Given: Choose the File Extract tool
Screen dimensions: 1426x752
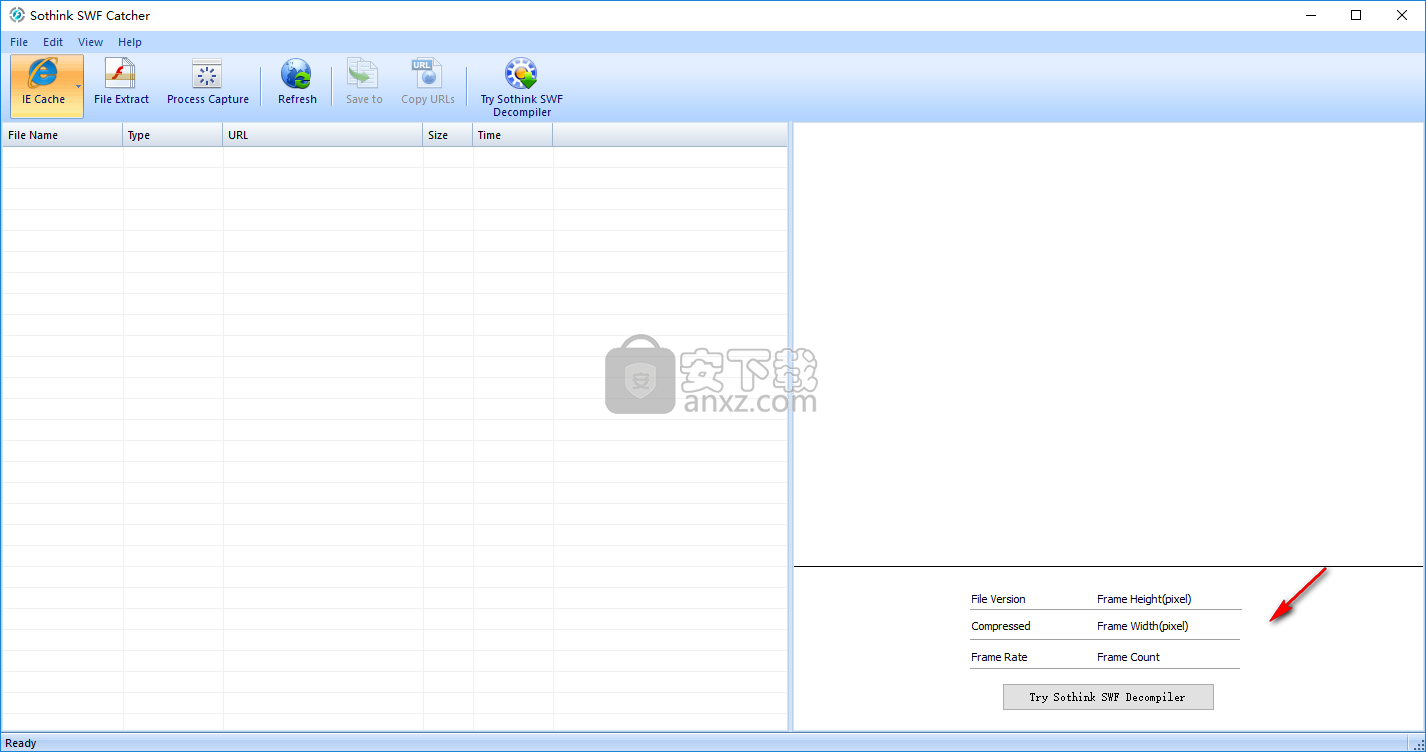Looking at the screenshot, I should 121,83.
